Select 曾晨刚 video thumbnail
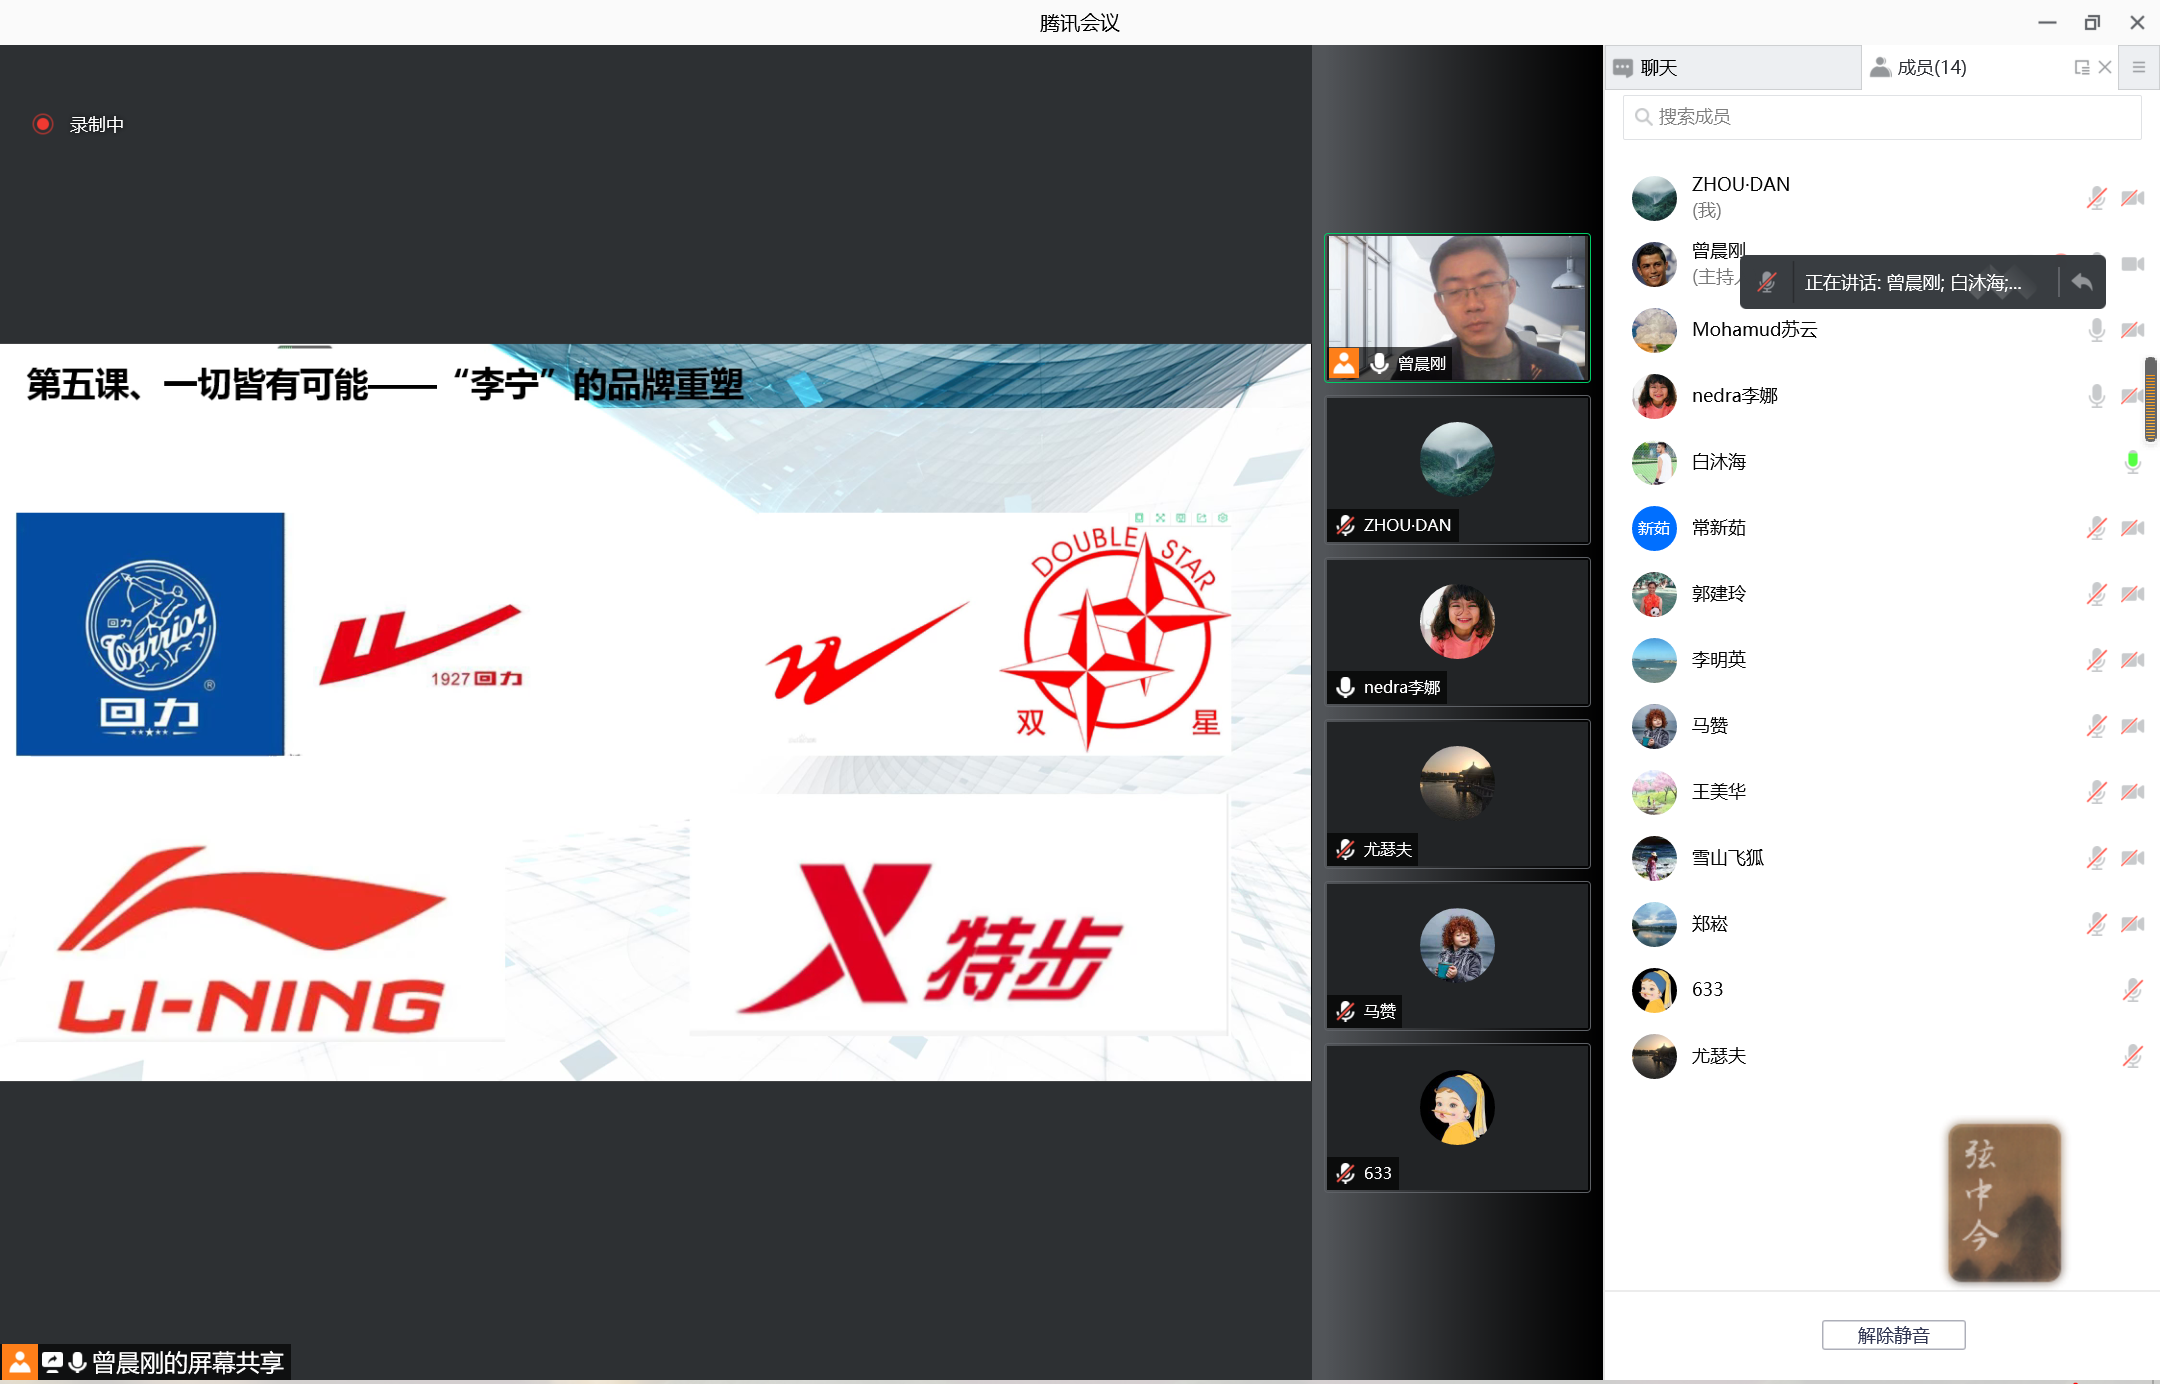2160x1384 pixels. pyautogui.click(x=1457, y=308)
